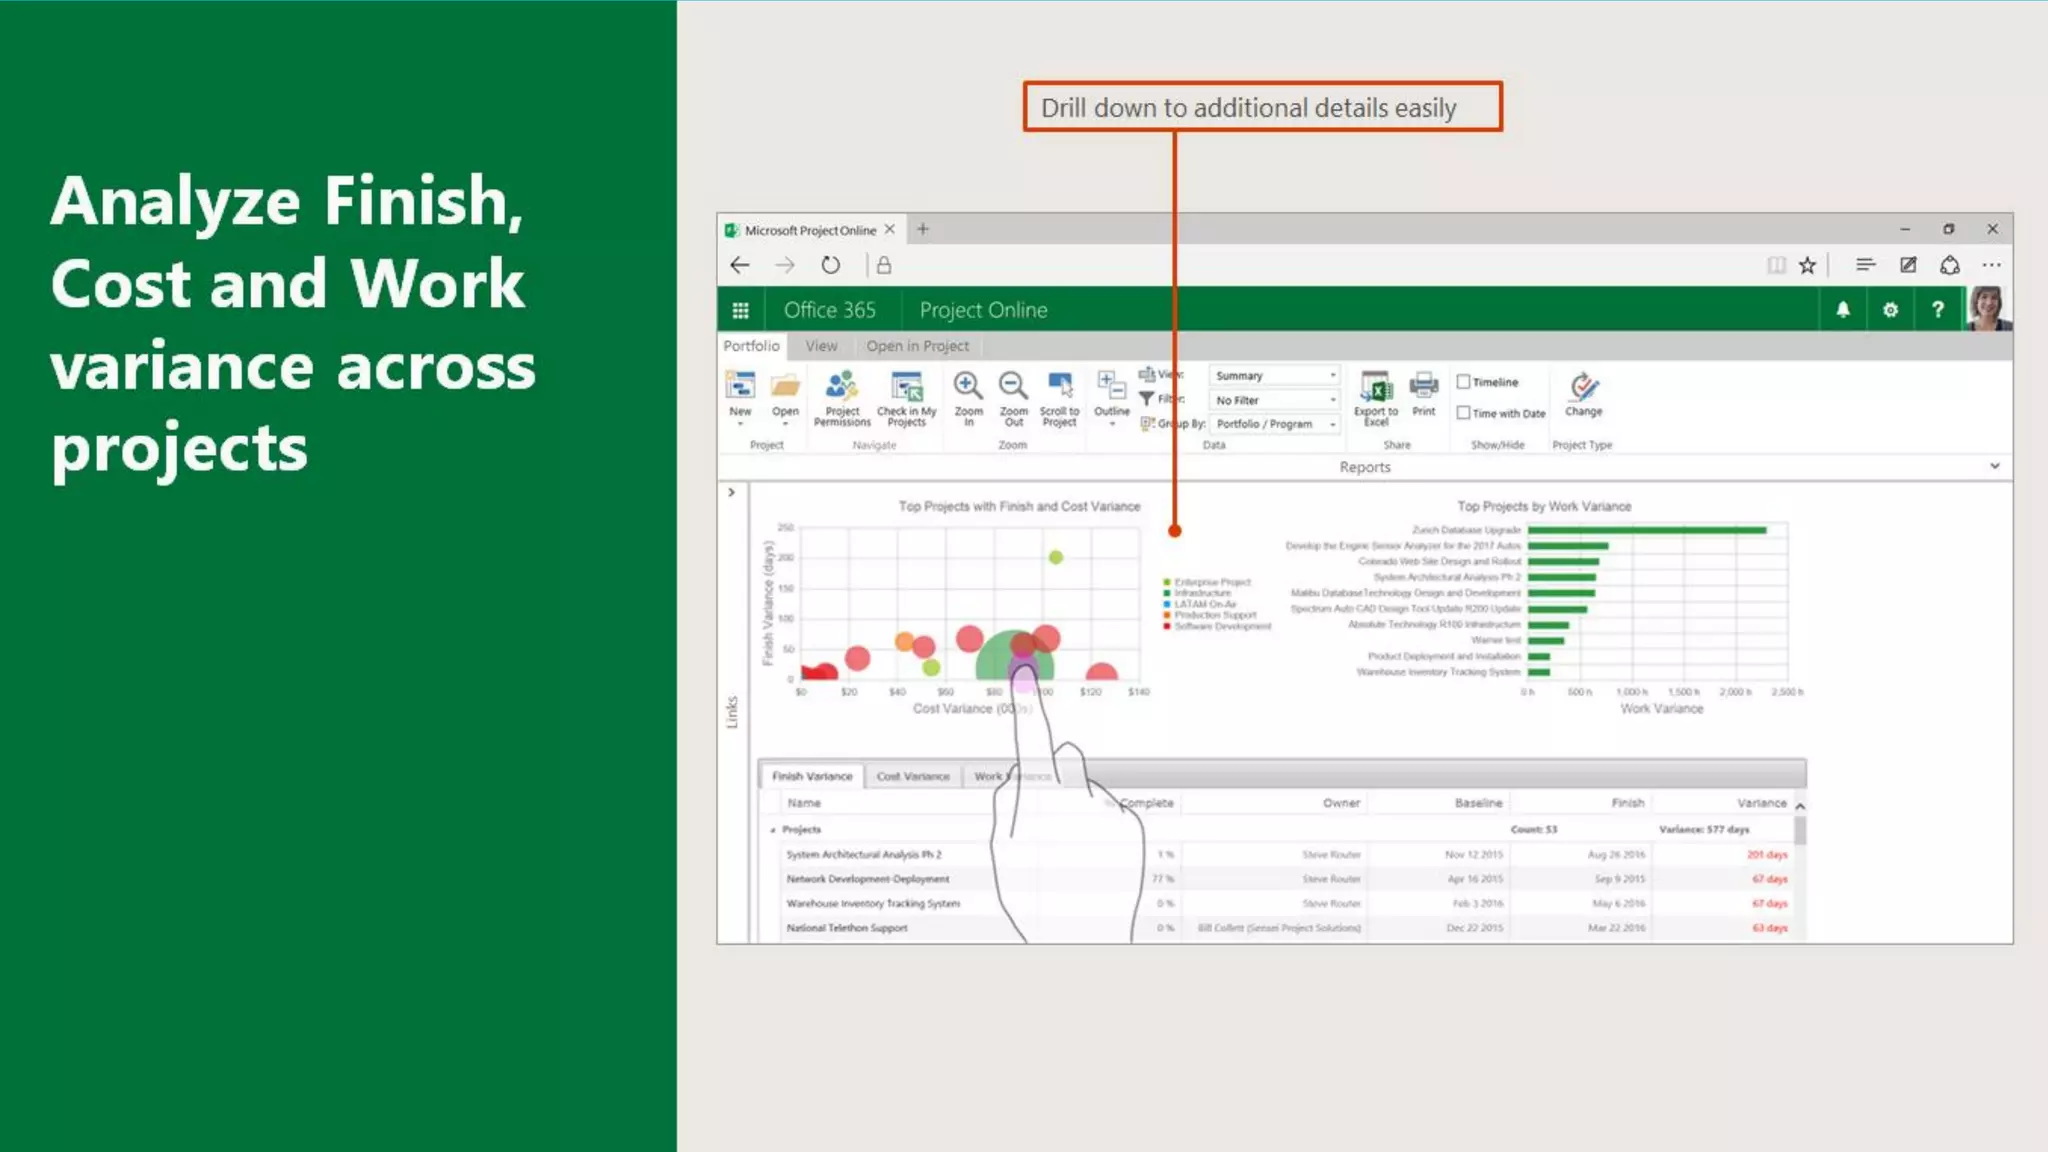
Task: Click the Zoom In magnifier icon
Action: click(x=967, y=386)
